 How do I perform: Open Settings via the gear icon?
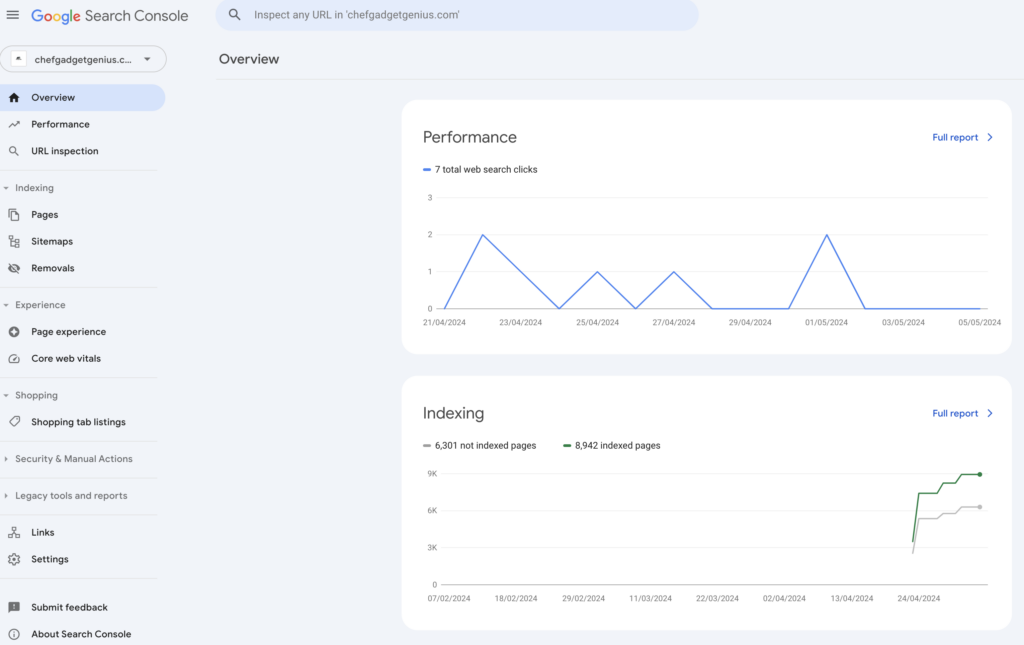pos(14,559)
